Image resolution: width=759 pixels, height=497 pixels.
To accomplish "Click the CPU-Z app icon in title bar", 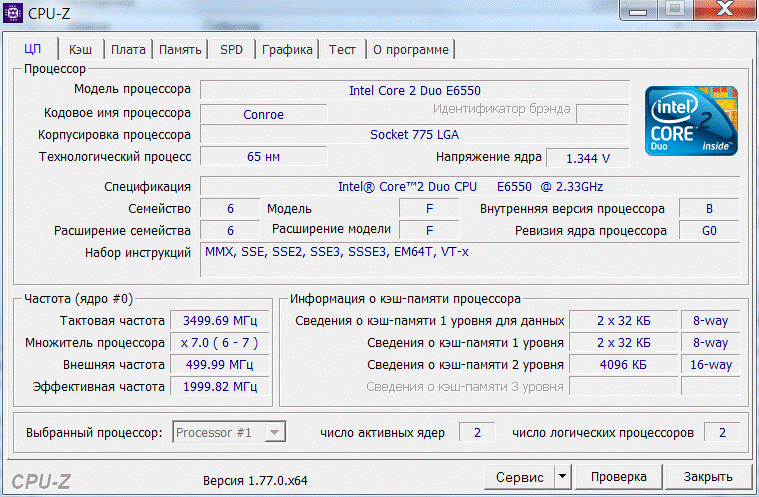I will [13, 11].
